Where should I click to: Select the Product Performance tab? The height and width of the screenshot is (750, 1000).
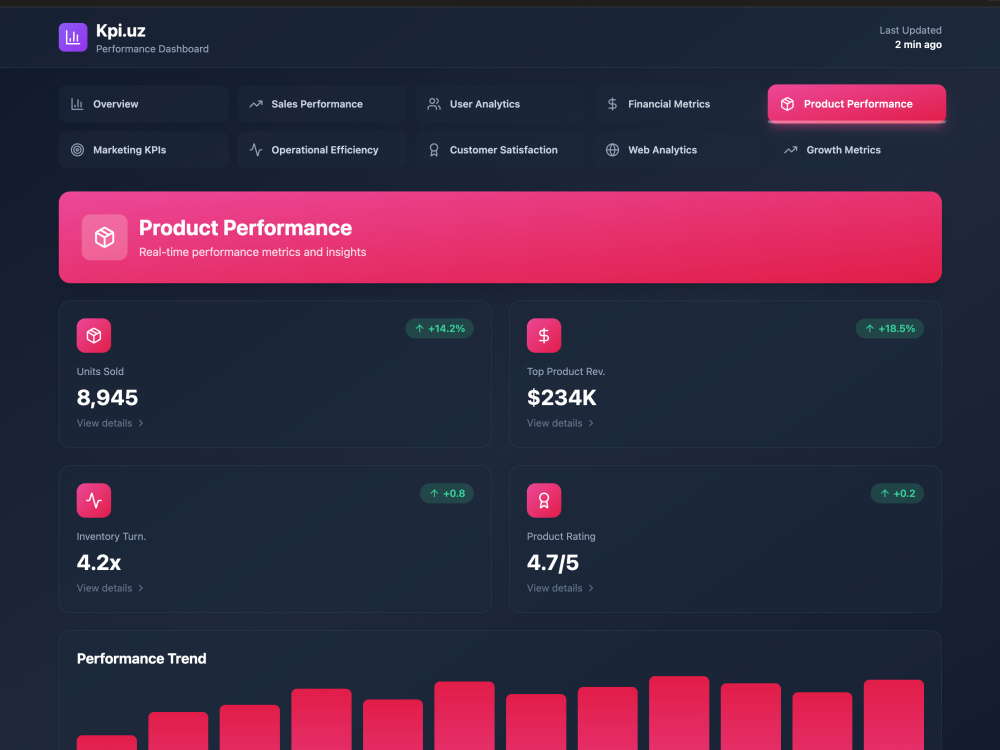857,103
